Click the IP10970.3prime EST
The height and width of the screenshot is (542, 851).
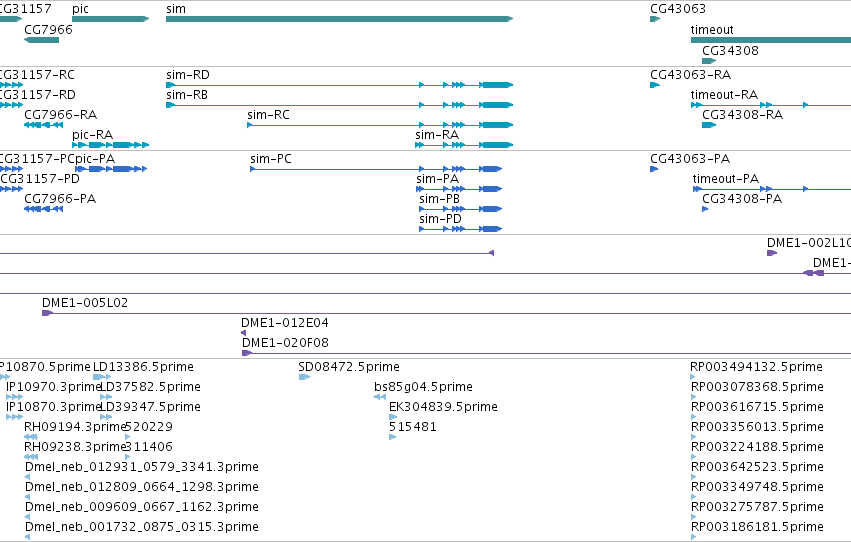click(14, 397)
